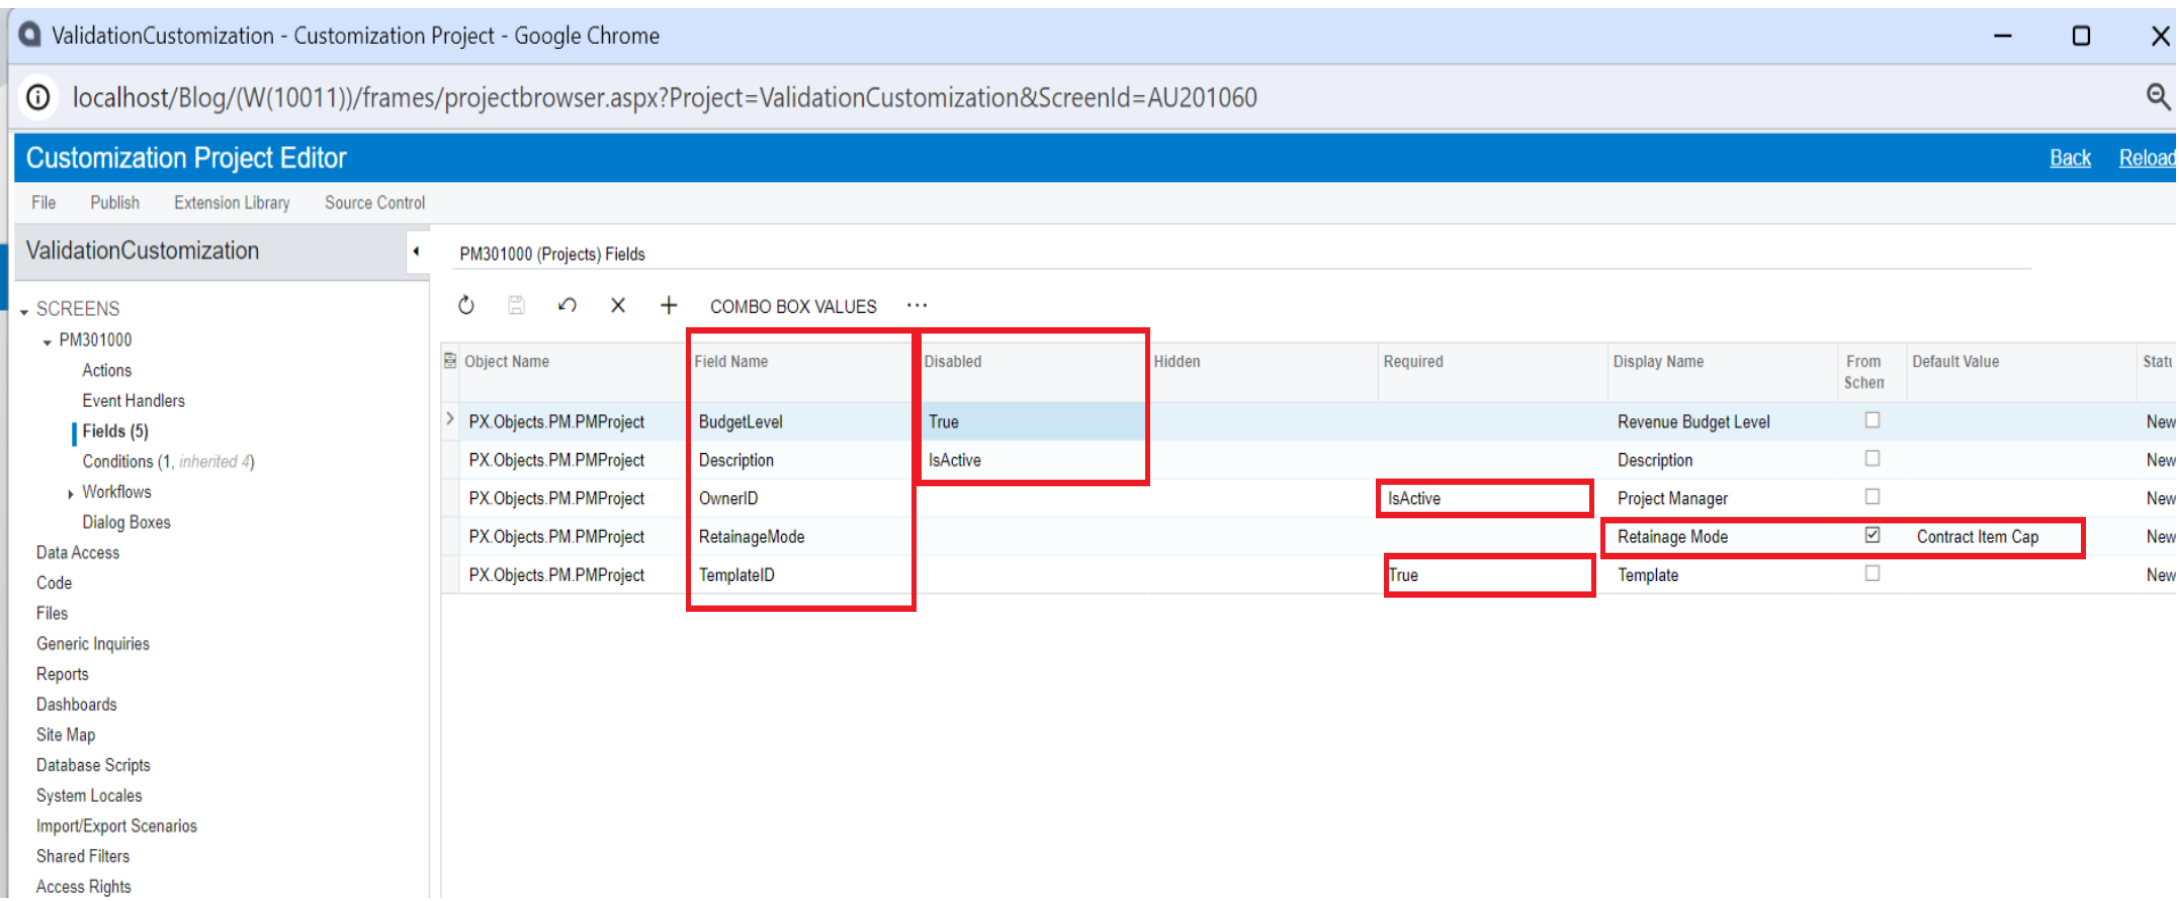
Task: Click the Refresh icon in grid toolbar
Action: pos(466,306)
